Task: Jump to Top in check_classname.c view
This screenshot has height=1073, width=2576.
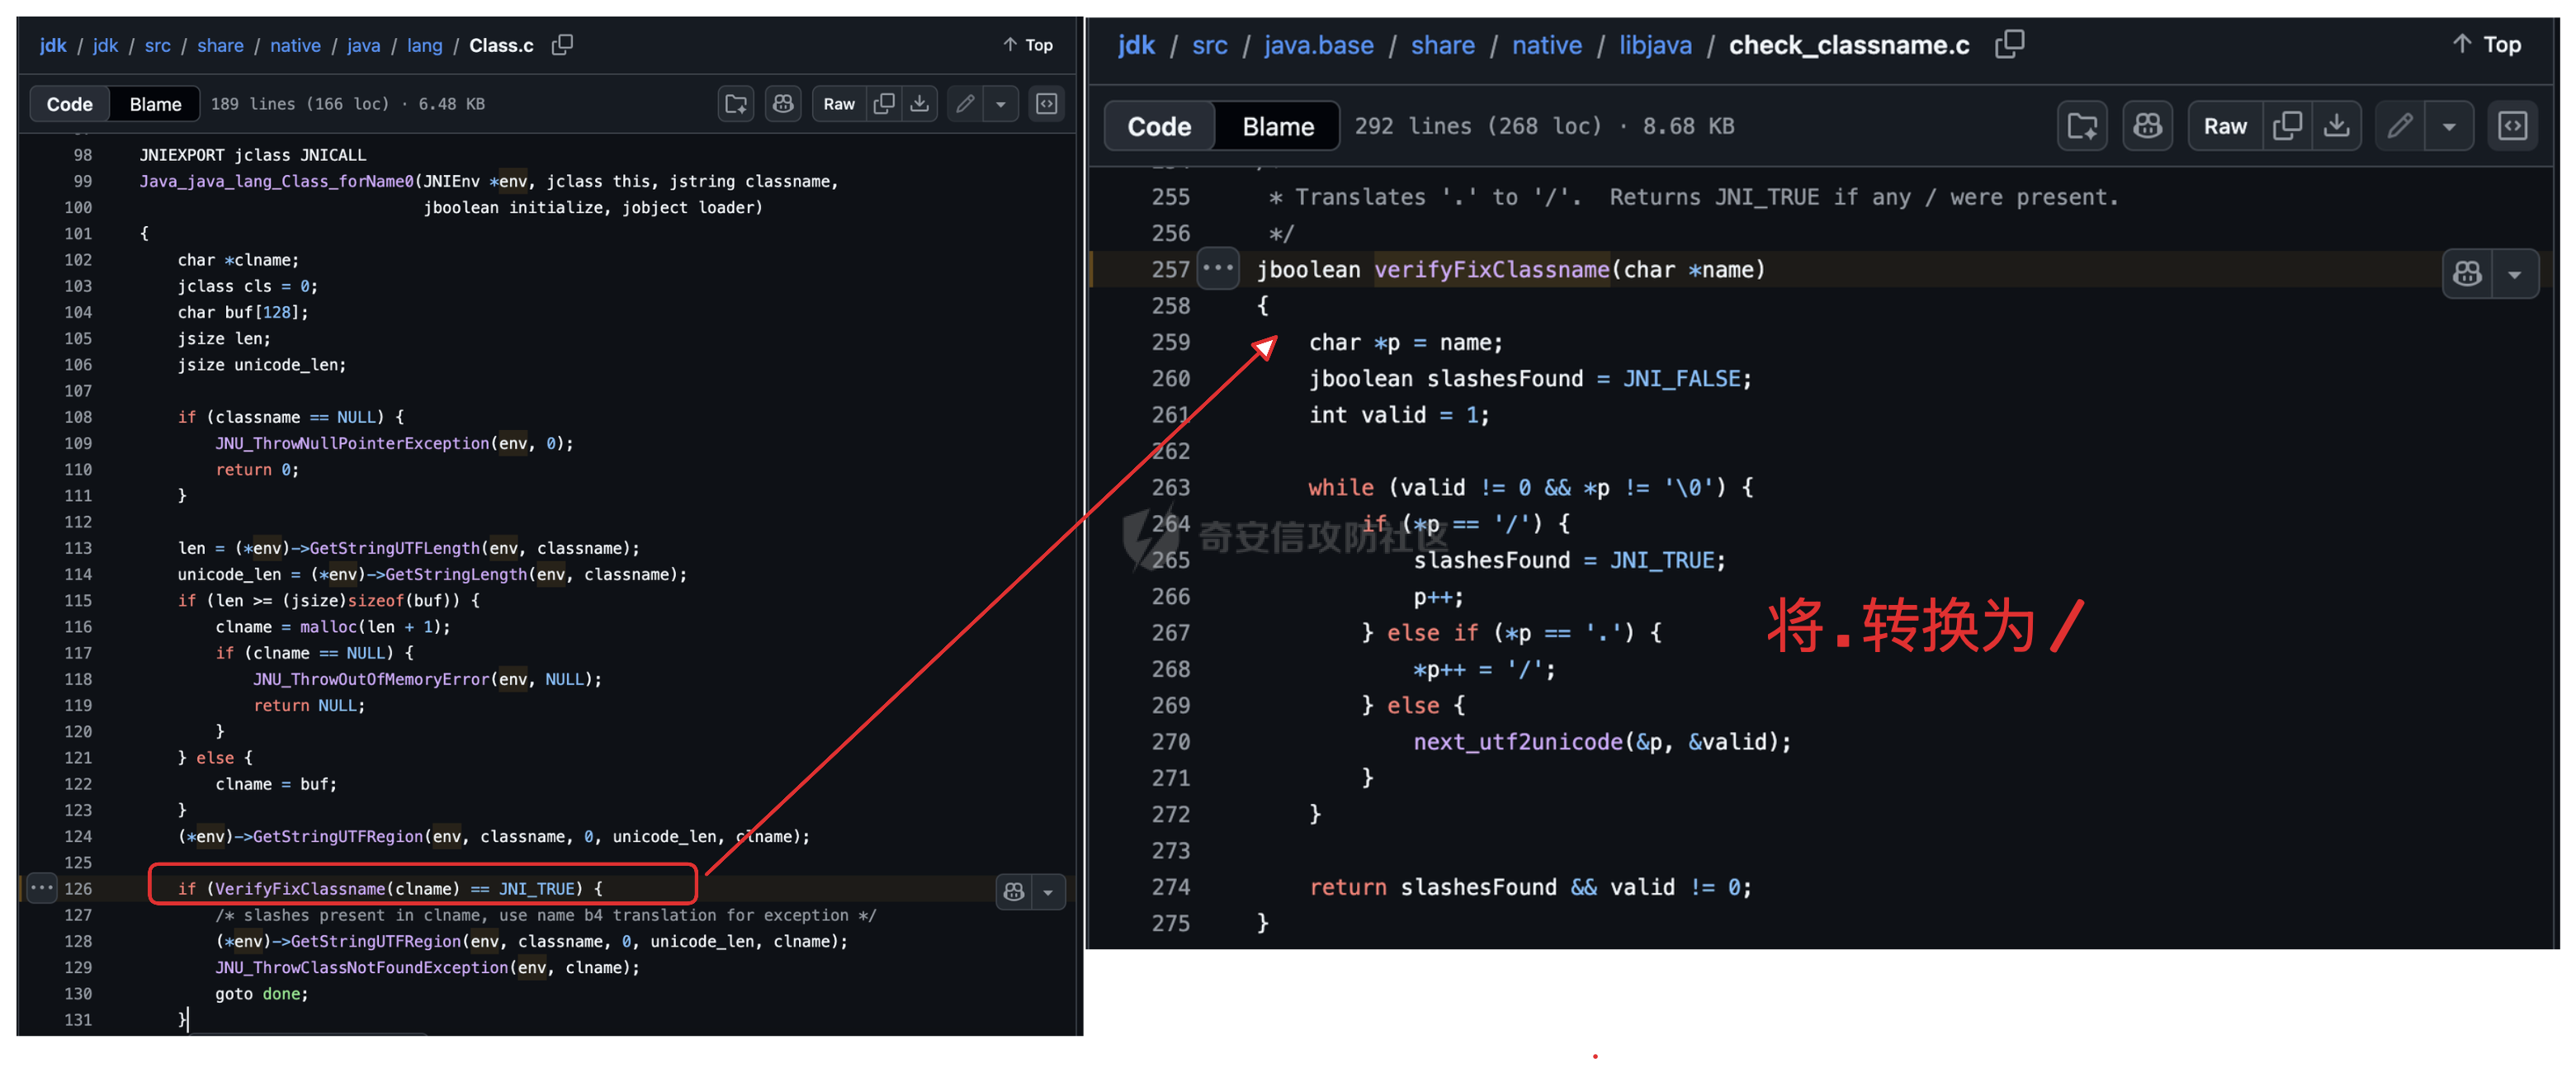Action: click(x=2487, y=44)
